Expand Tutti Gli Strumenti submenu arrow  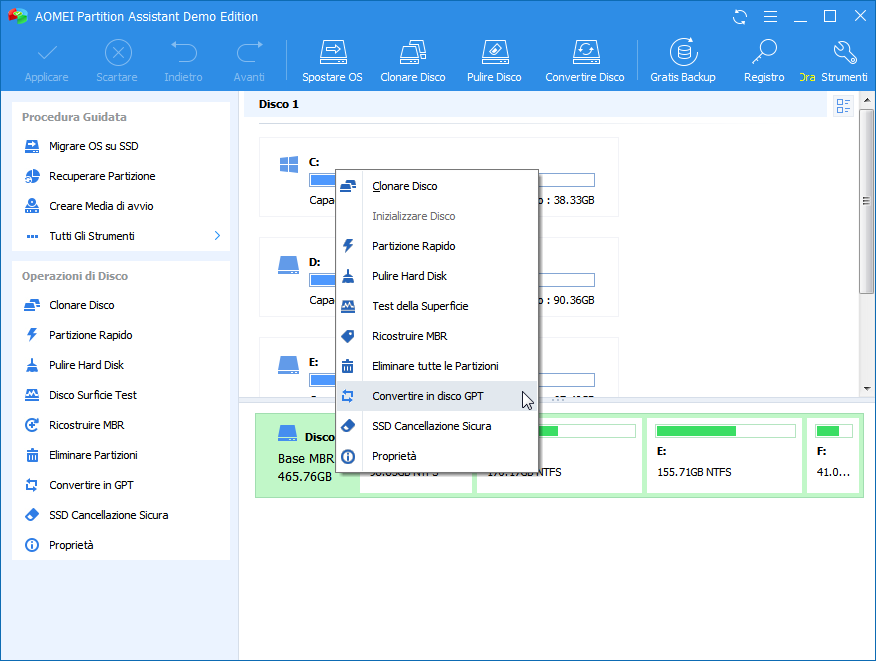(217, 236)
